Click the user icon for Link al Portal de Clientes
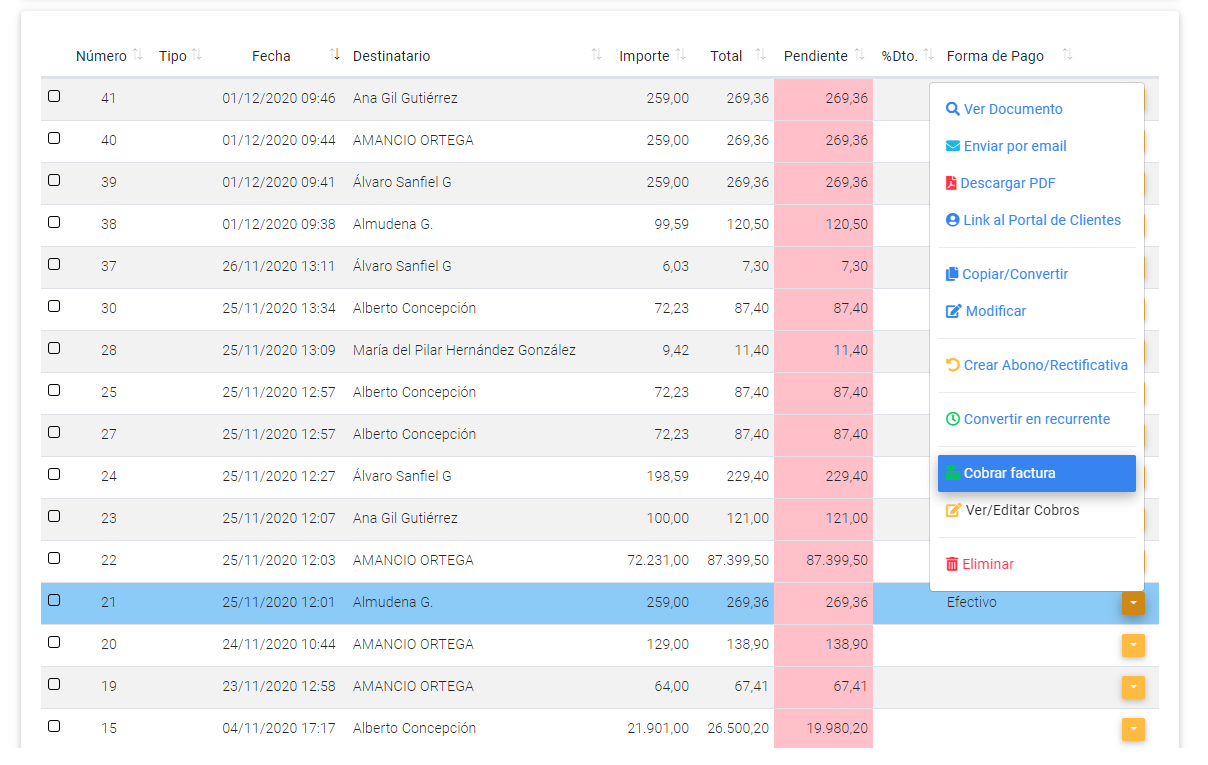 point(952,220)
